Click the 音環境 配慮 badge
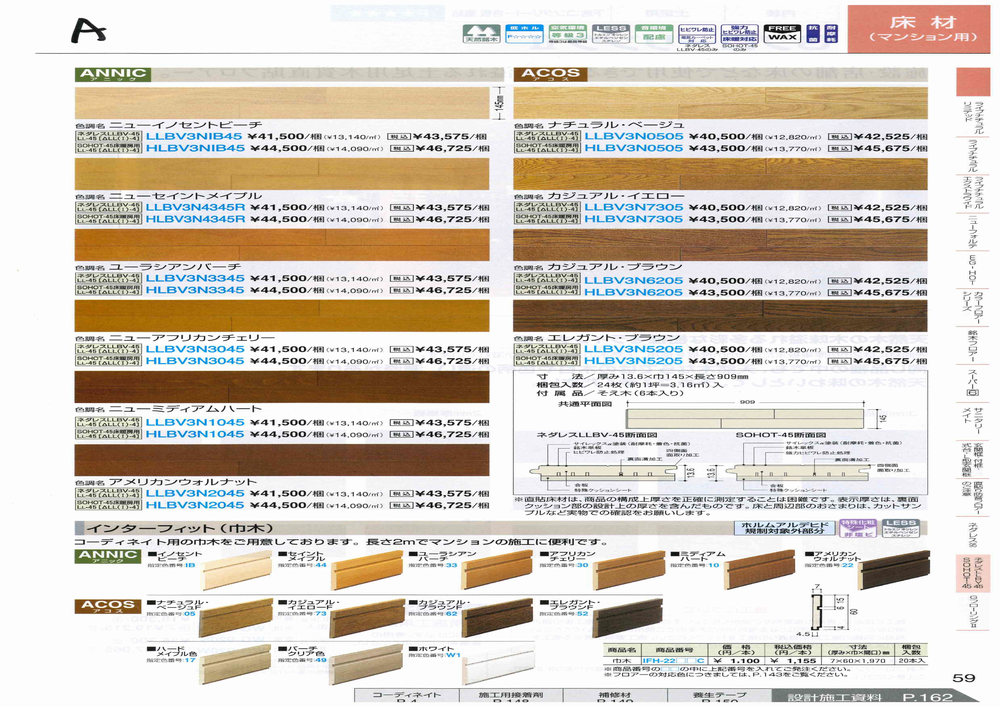1000x707 pixels. click(x=653, y=33)
